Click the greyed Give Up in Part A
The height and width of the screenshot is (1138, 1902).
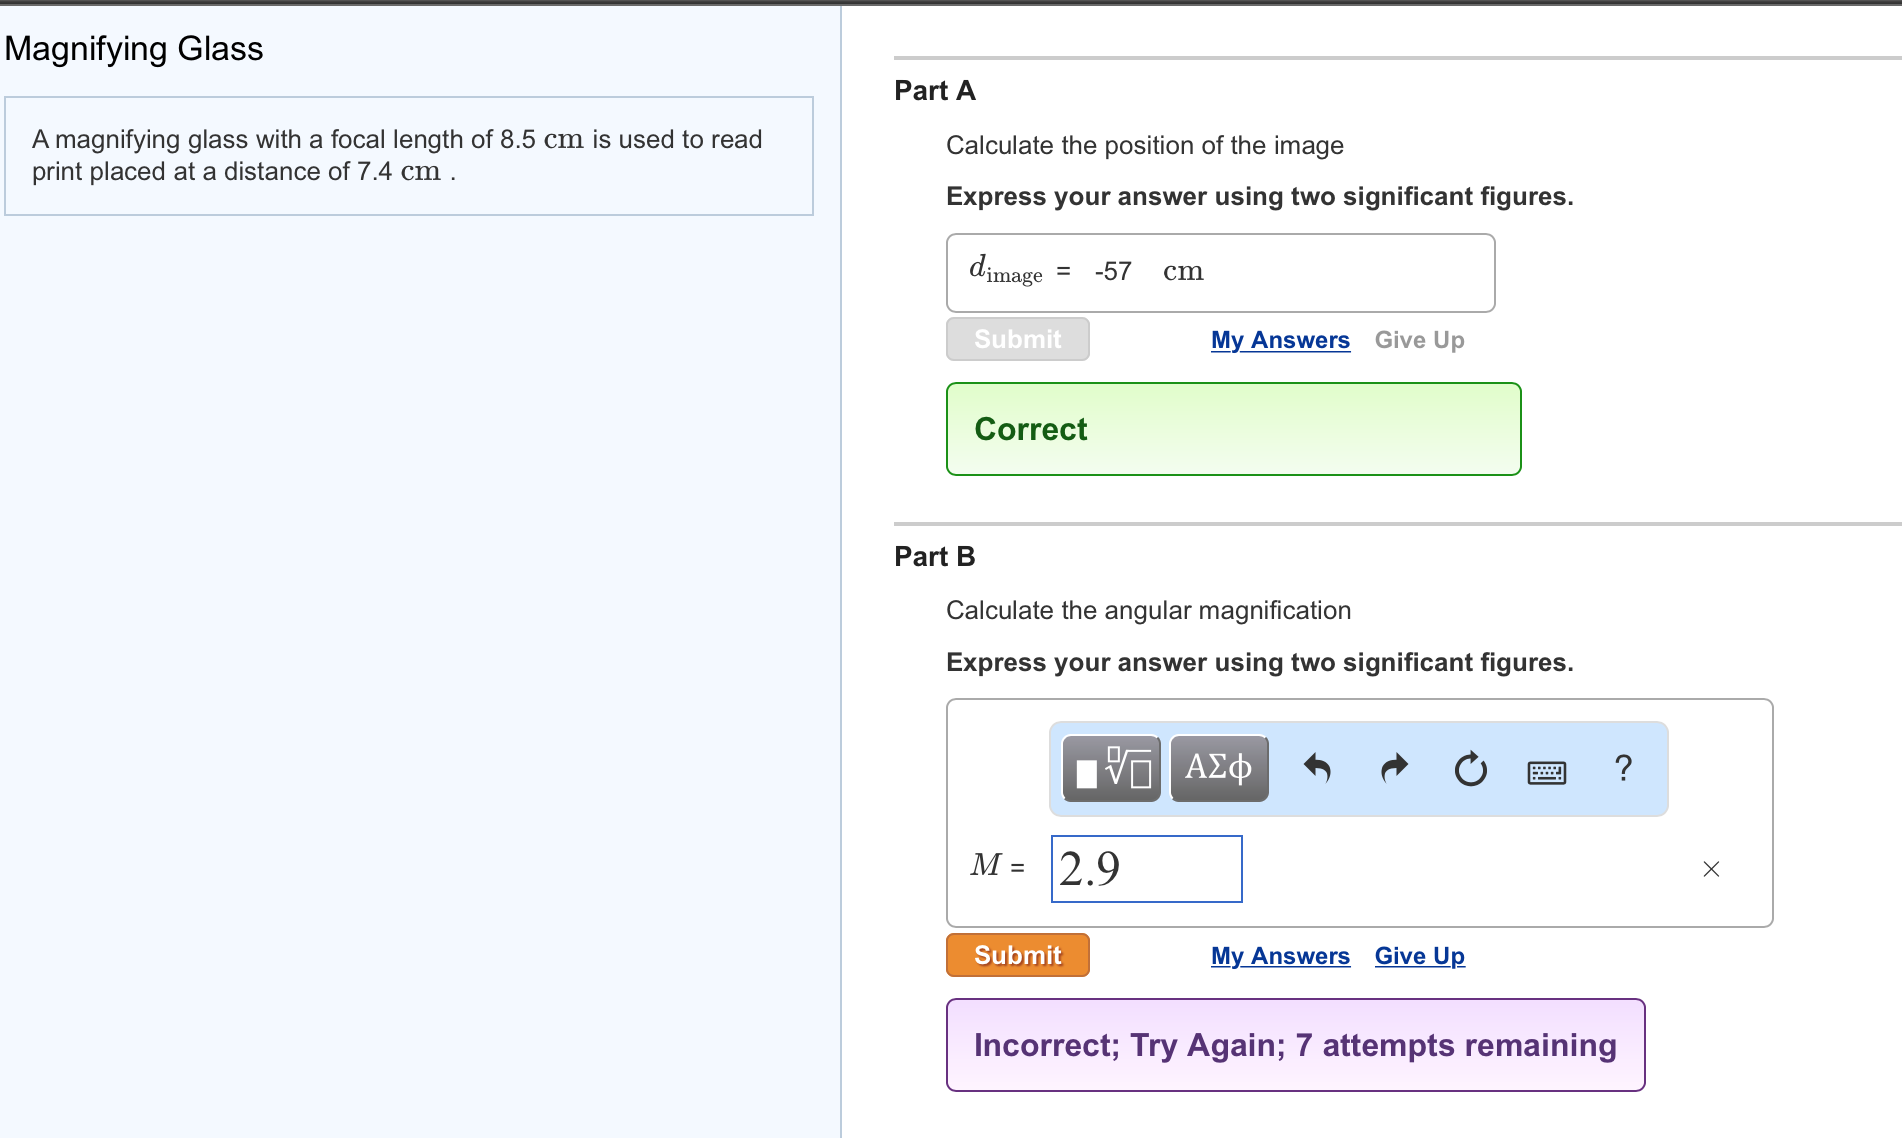coord(1419,340)
